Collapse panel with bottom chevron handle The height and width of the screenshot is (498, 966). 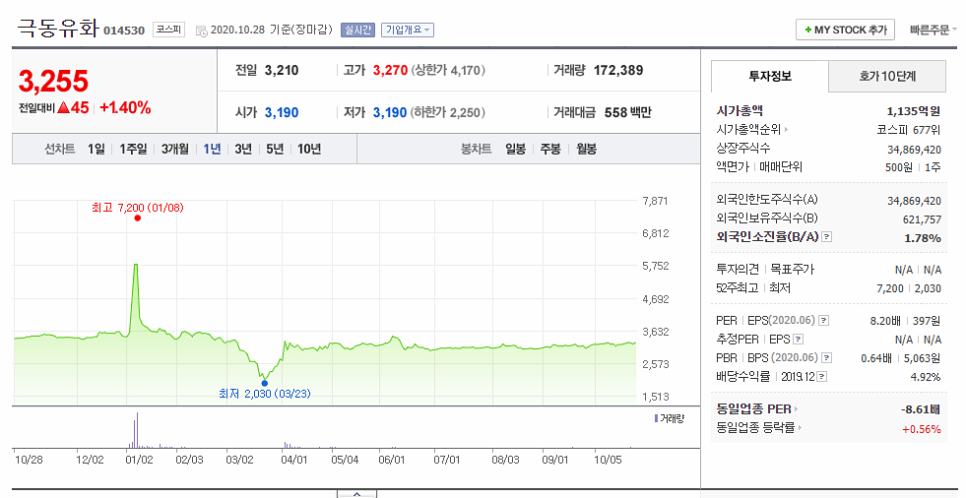click(x=357, y=494)
